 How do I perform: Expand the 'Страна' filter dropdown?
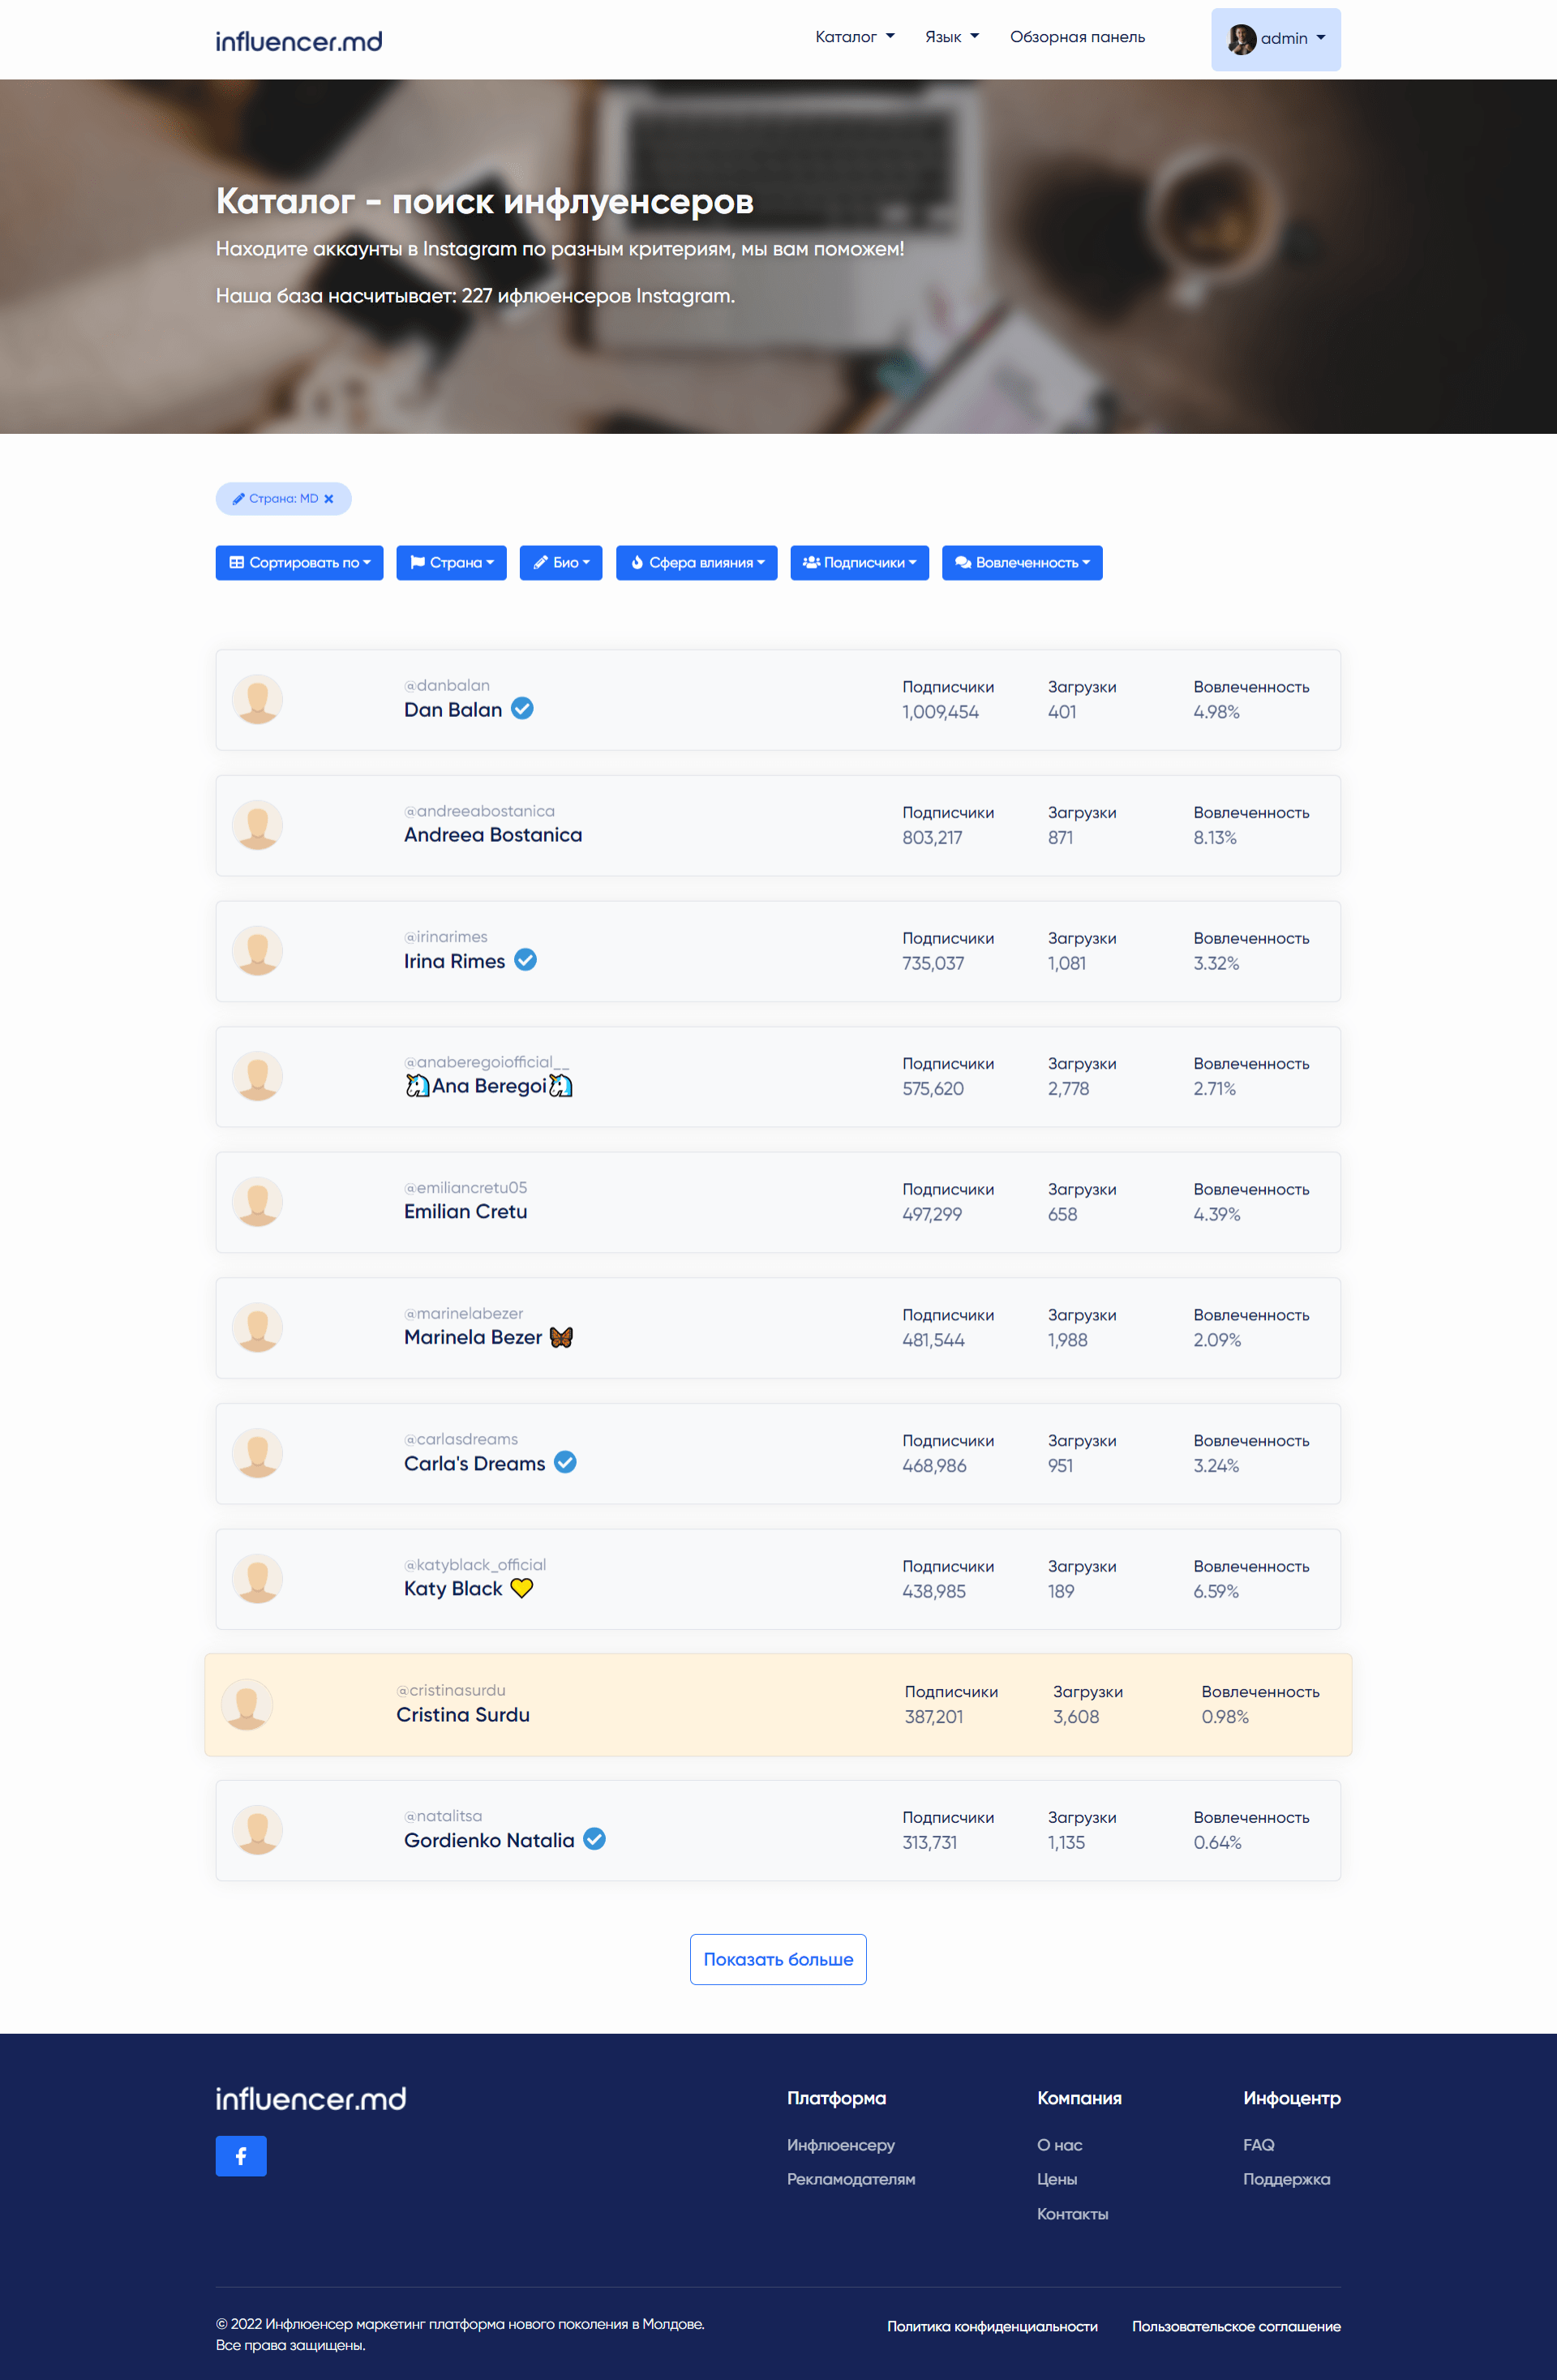(451, 563)
